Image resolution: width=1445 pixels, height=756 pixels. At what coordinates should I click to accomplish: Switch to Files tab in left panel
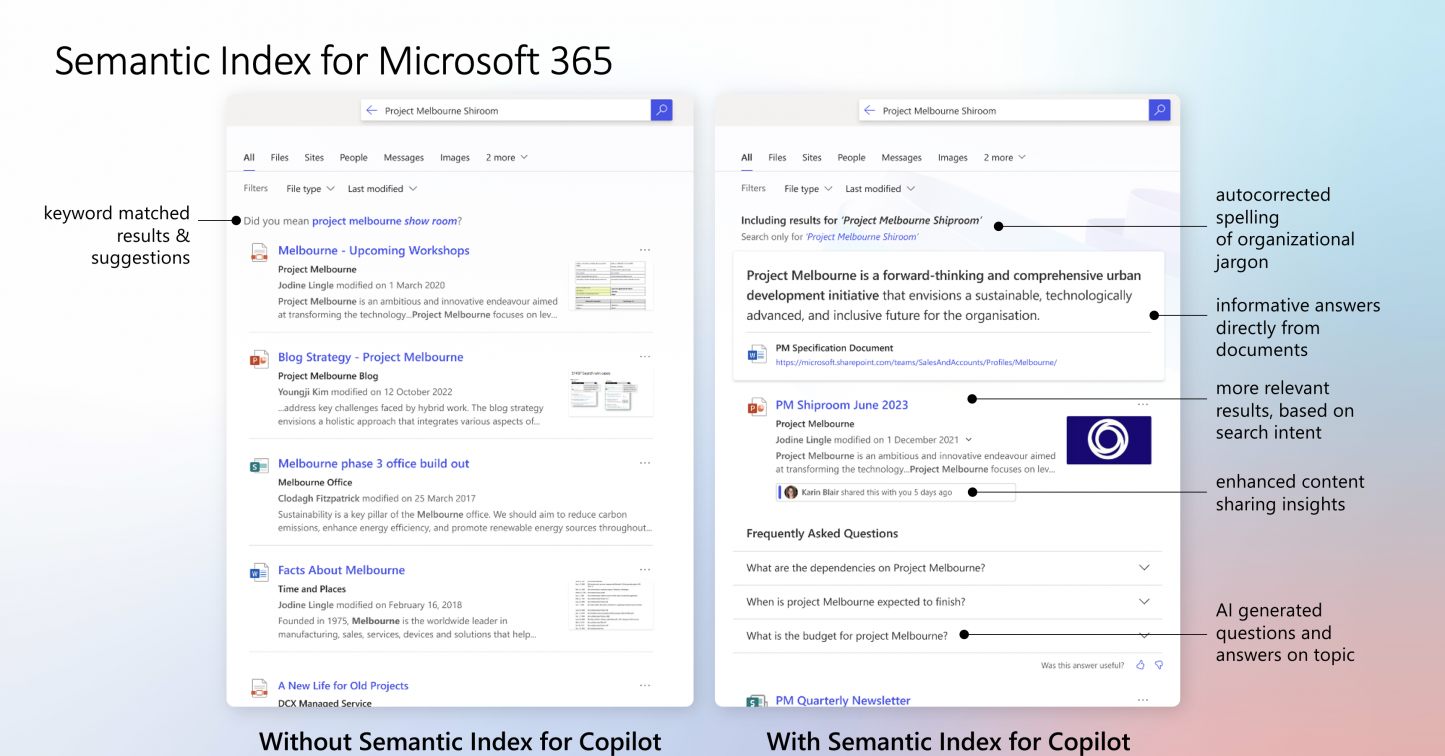click(x=280, y=158)
